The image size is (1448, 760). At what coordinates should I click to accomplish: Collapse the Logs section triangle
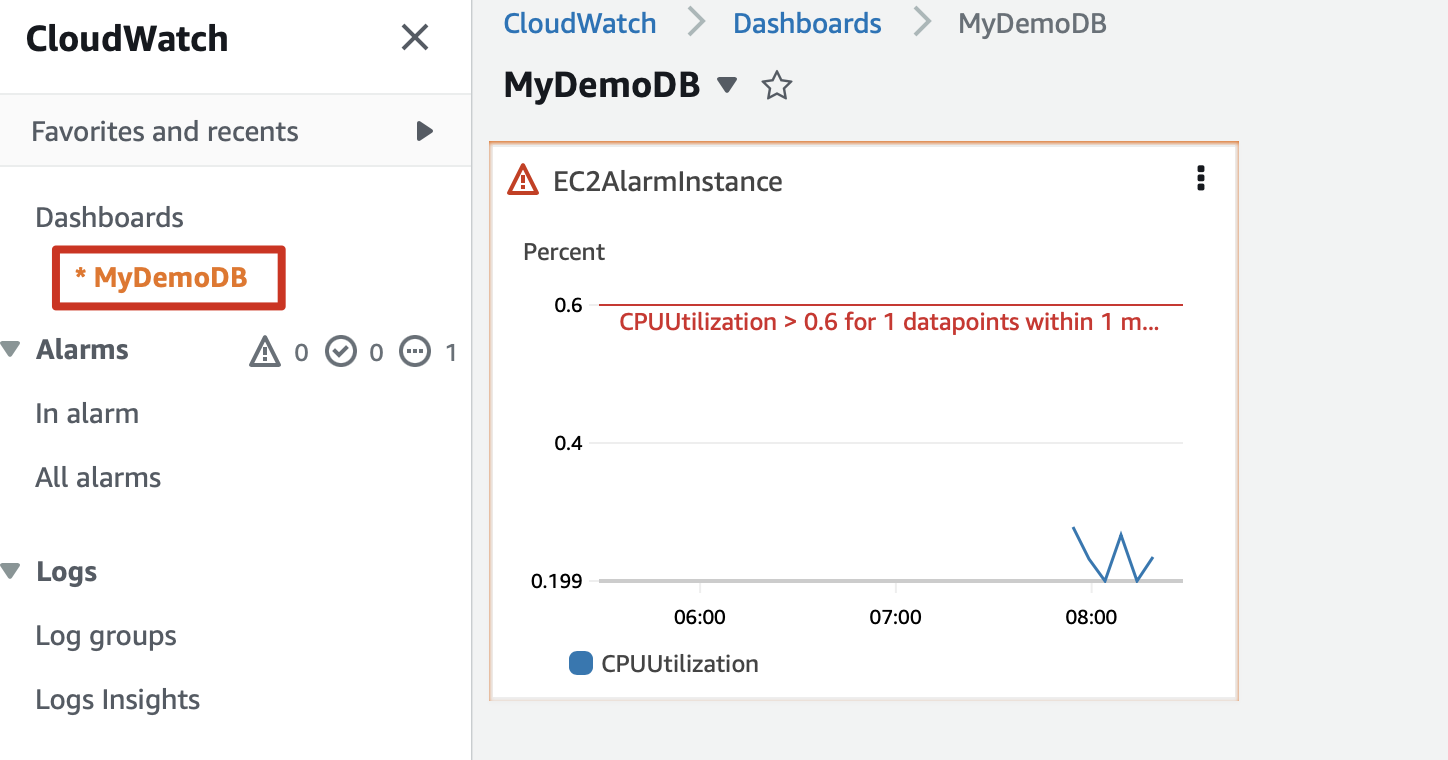(11, 572)
